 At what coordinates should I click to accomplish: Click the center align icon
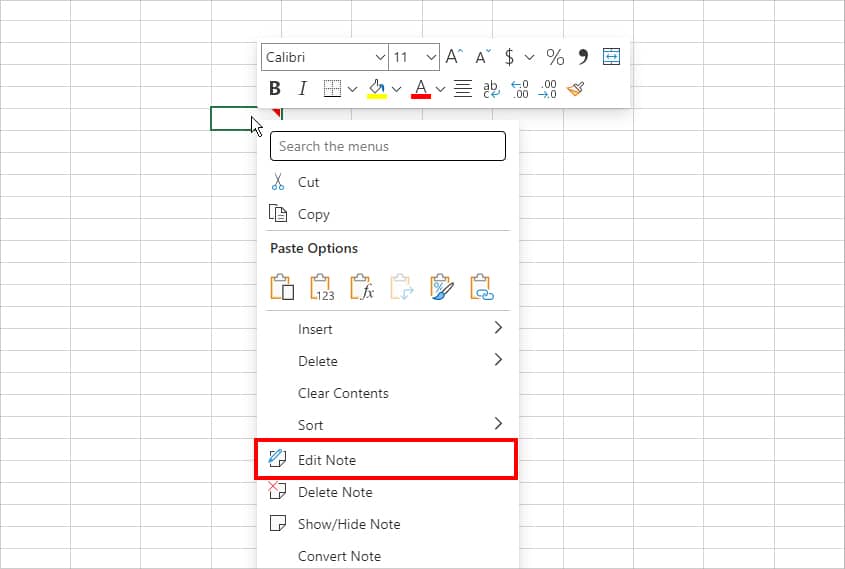[463, 88]
